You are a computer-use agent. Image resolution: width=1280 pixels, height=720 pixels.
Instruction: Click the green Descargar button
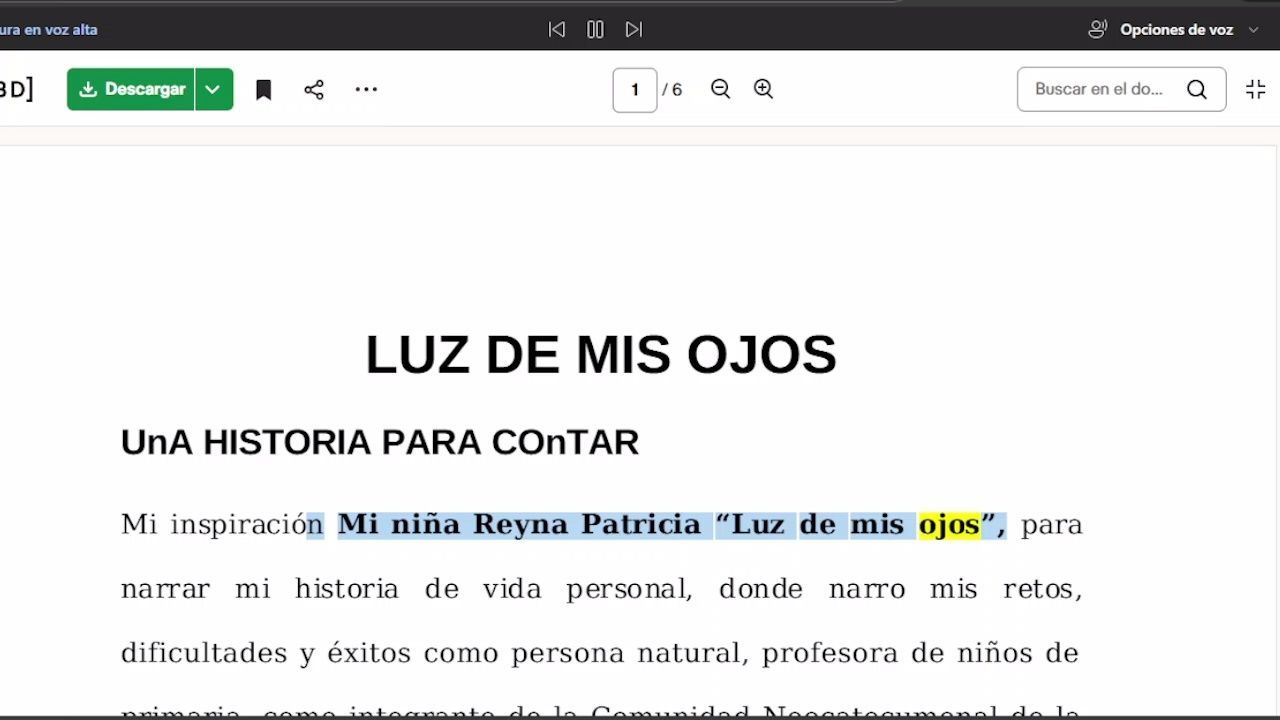[x=132, y=89]
